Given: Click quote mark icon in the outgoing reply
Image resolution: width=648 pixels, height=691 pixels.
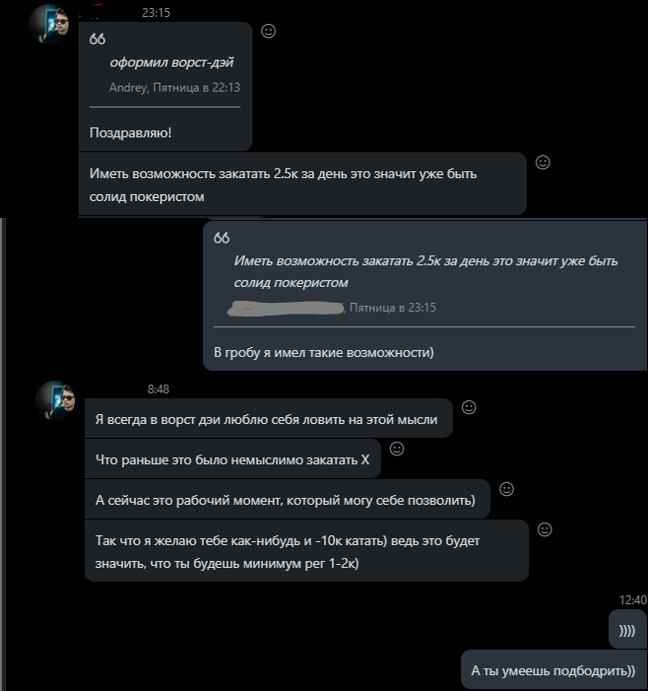Looking at the screenshot, I should coord(222,238).
